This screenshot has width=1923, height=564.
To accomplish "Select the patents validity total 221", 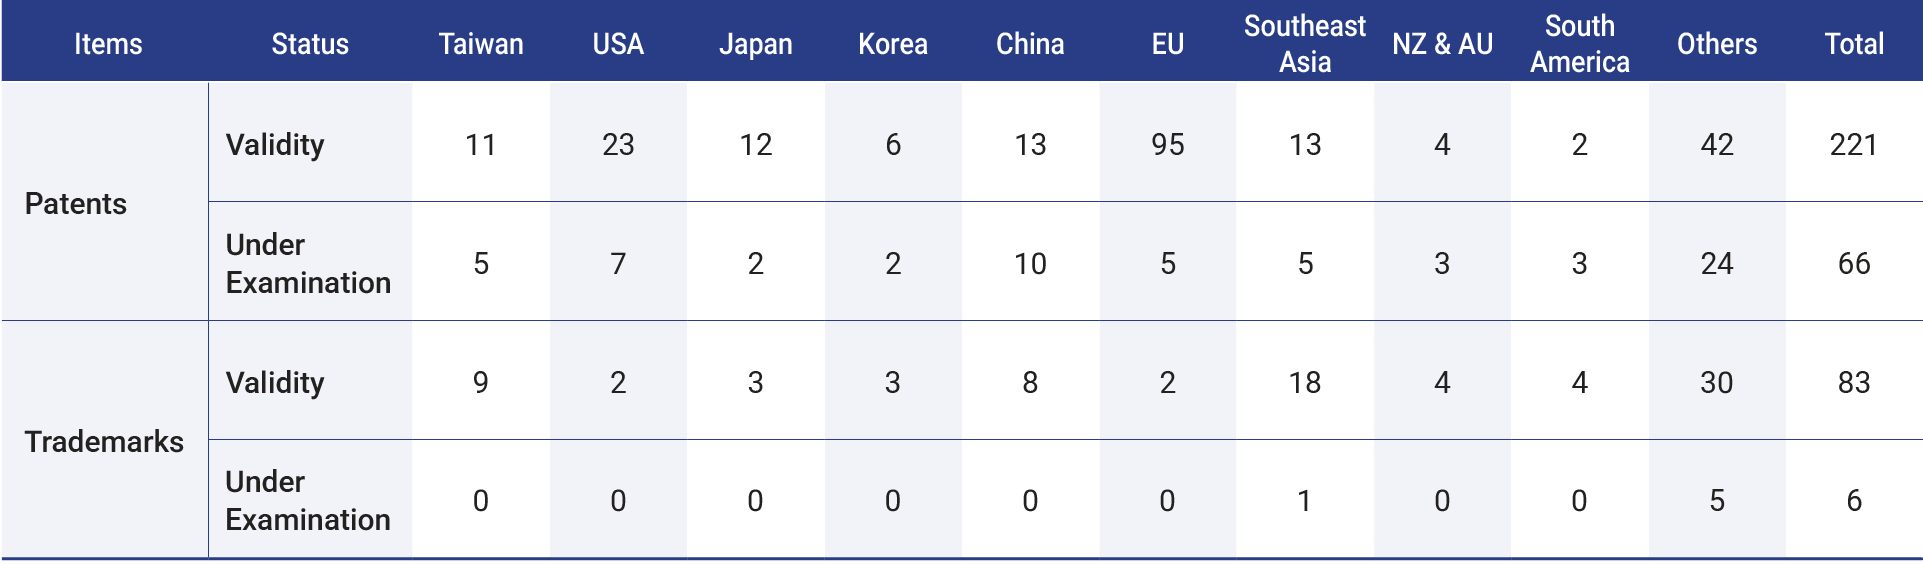I will tap(1853, 145).
